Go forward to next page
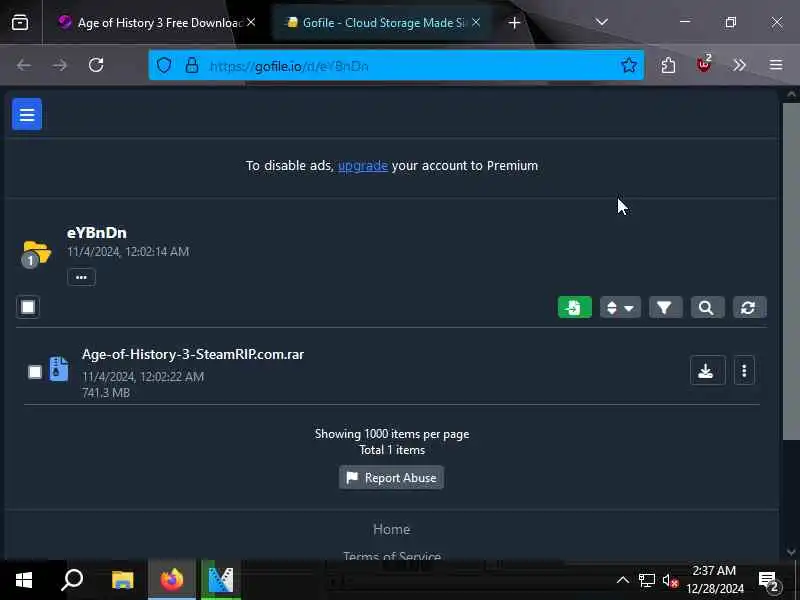This screenshot has height=600, width=800. tap(60, 65)
